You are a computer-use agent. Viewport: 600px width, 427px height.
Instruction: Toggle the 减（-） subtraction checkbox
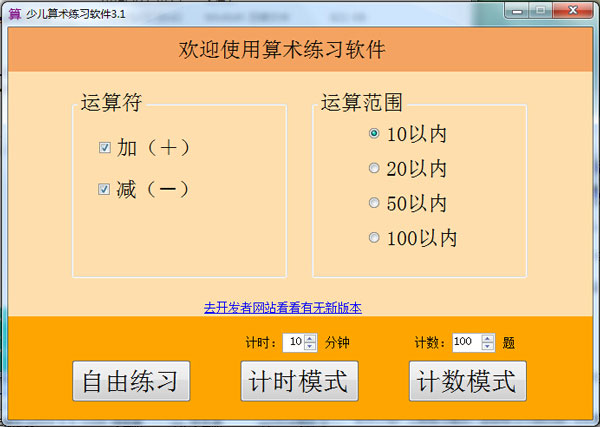105,189
